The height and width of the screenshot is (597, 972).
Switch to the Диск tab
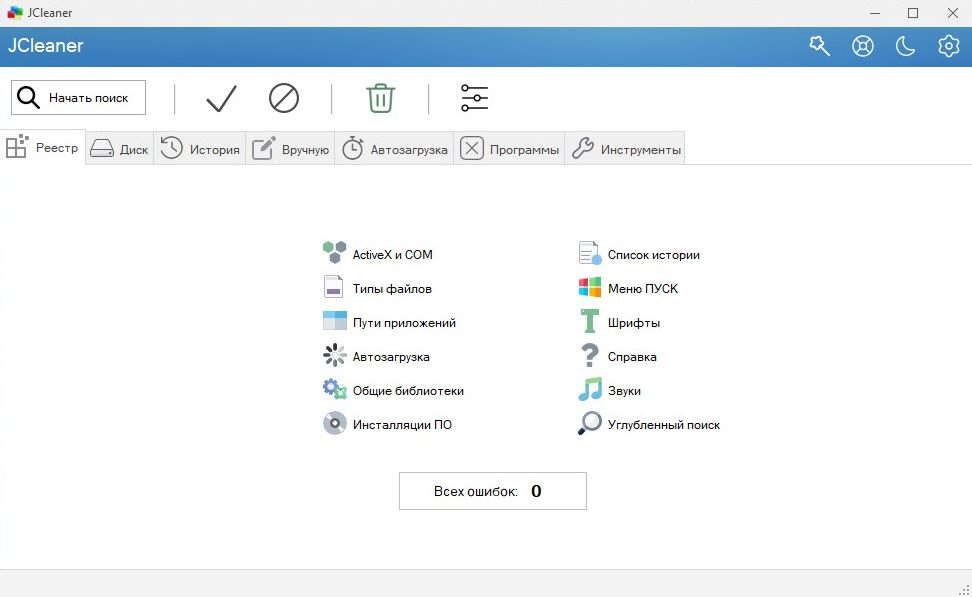120,149
